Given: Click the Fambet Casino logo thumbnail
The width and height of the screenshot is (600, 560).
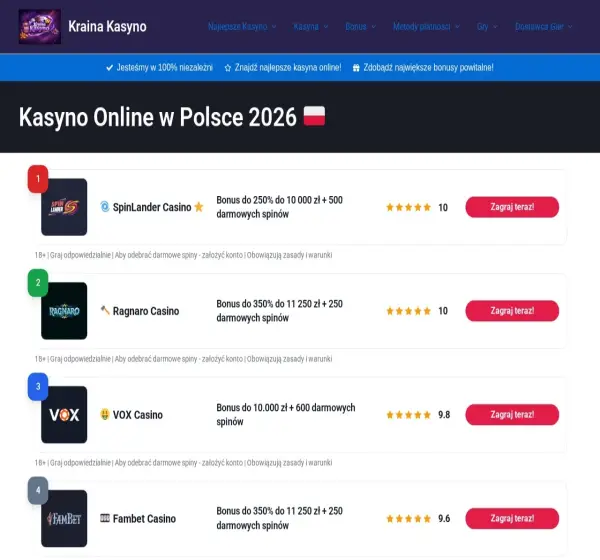Looking at the screenshot, I should point(64,518).
